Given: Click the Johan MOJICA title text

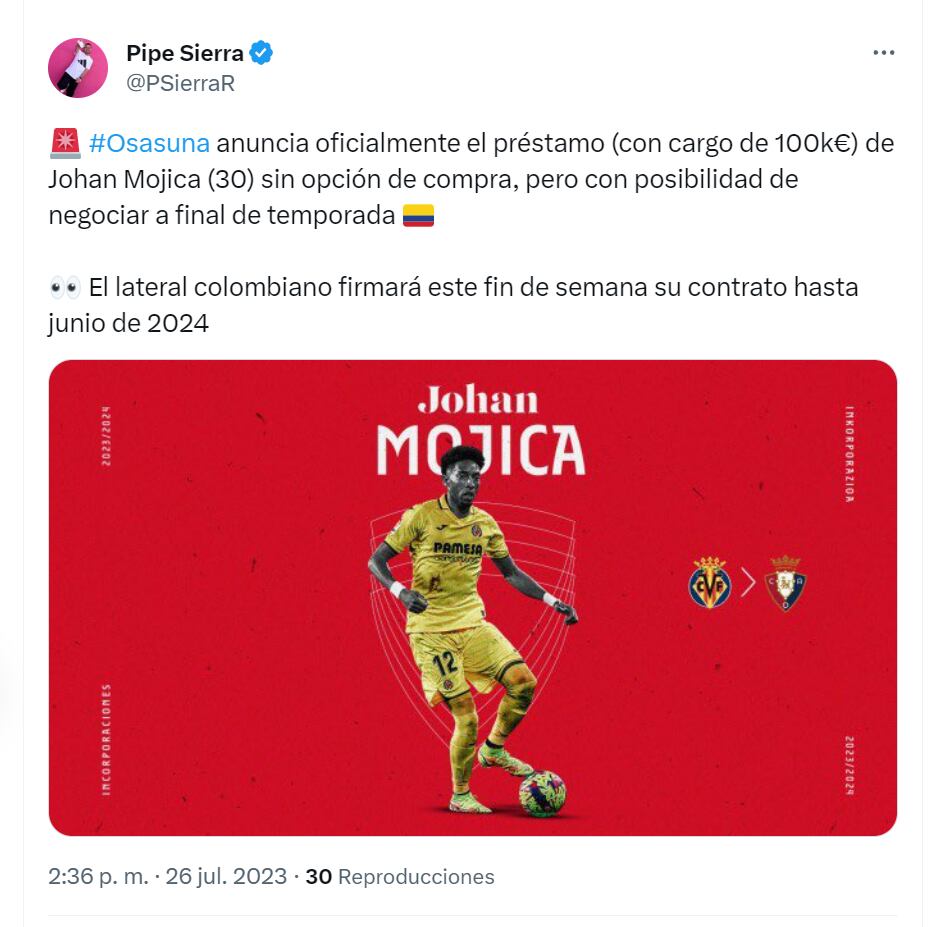Looking at the screenshot, I should [x=481, y=430].
